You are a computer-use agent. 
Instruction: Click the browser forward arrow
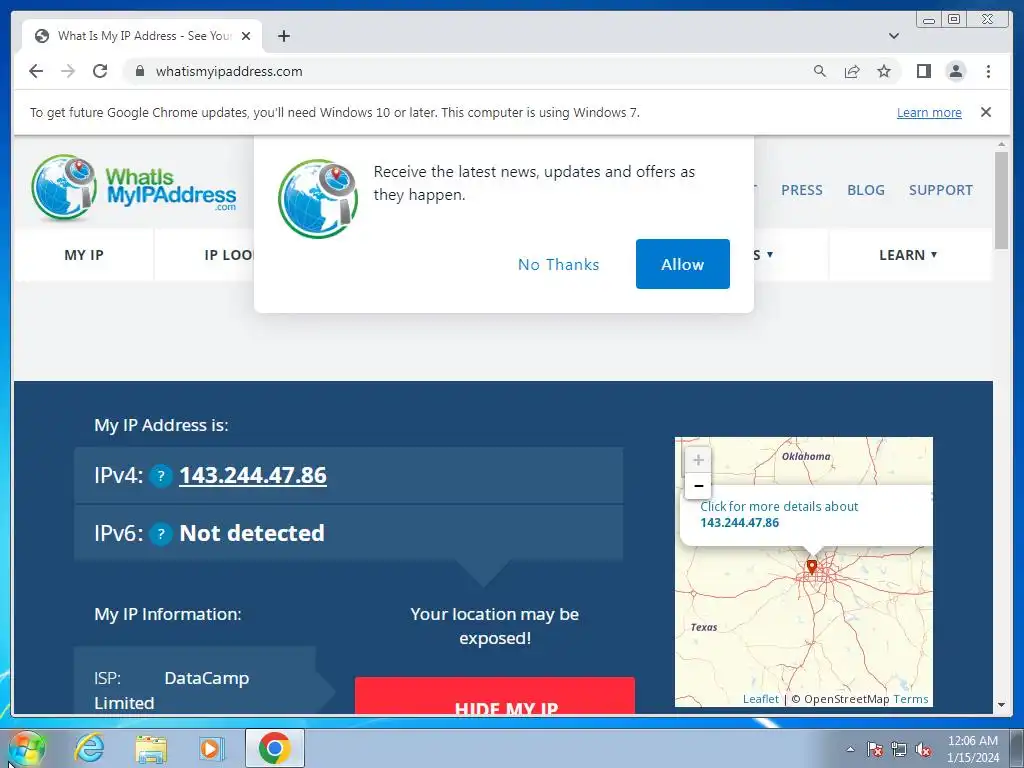[68, 71]
